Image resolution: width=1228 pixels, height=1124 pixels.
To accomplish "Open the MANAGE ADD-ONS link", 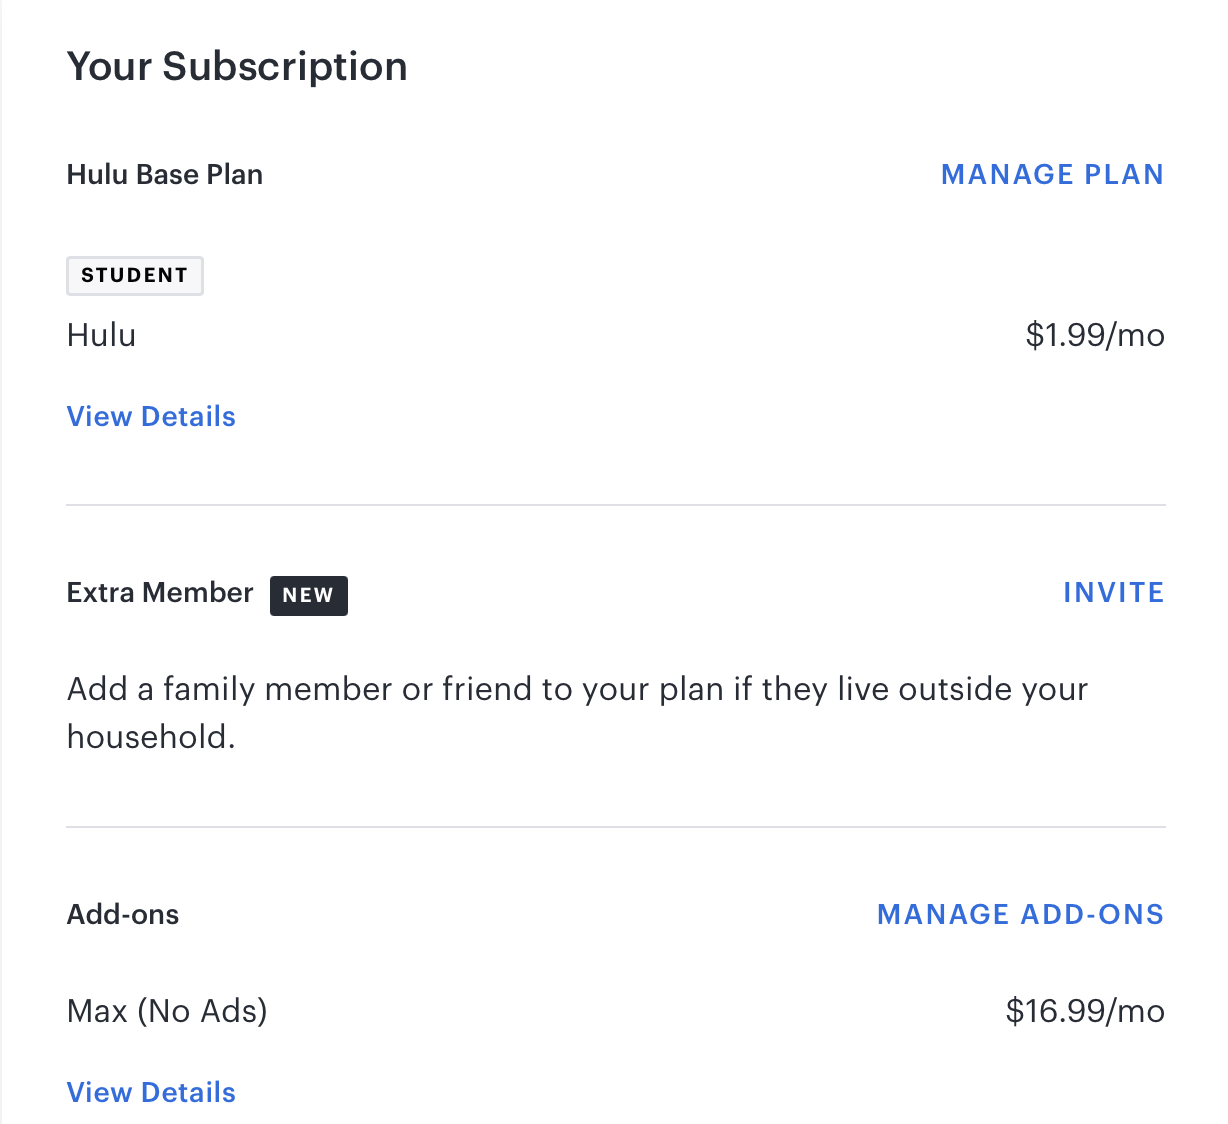I will (x=1020, y=915).
